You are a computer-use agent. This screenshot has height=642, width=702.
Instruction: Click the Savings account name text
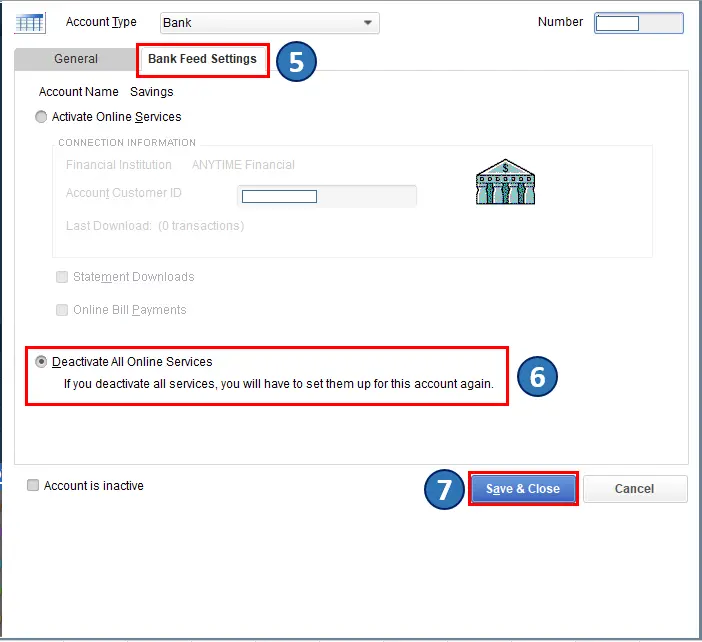(x=152, y=92)
